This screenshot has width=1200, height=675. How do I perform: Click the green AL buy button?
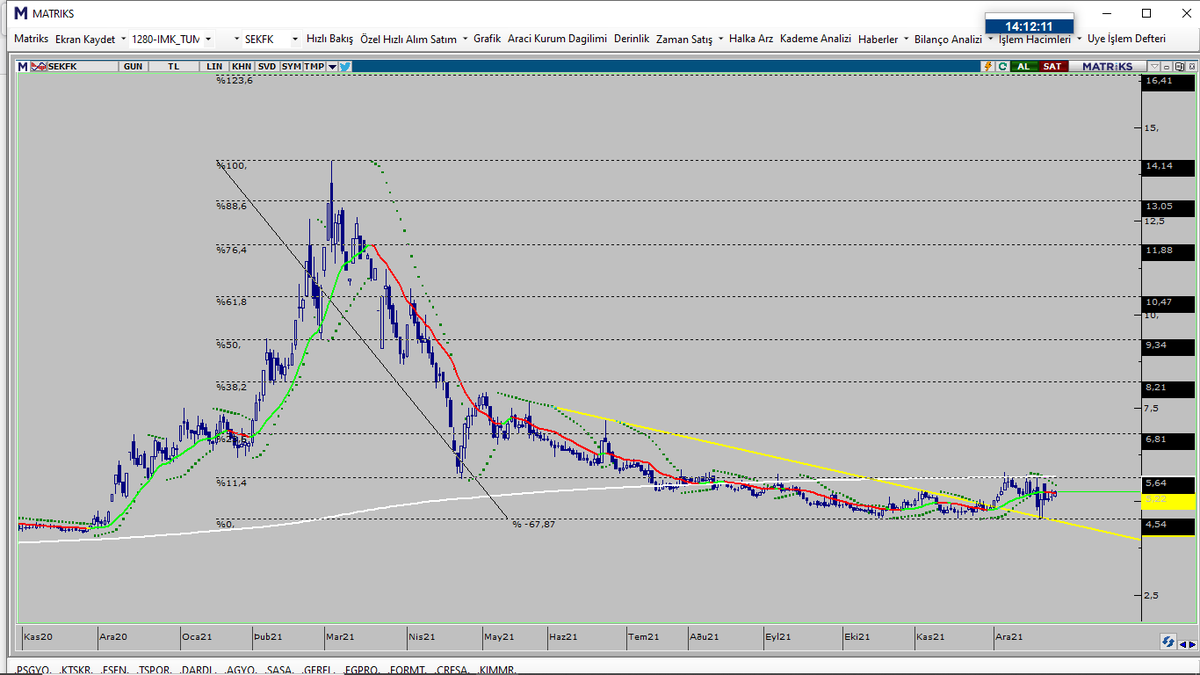1023,66
